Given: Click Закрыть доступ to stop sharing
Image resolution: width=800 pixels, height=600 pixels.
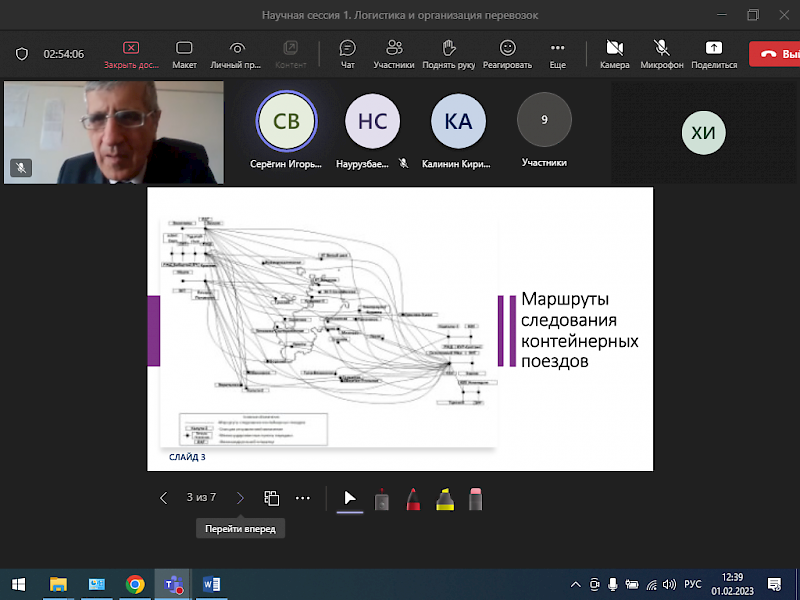Looking at the screenshot, I should (131, 53).
